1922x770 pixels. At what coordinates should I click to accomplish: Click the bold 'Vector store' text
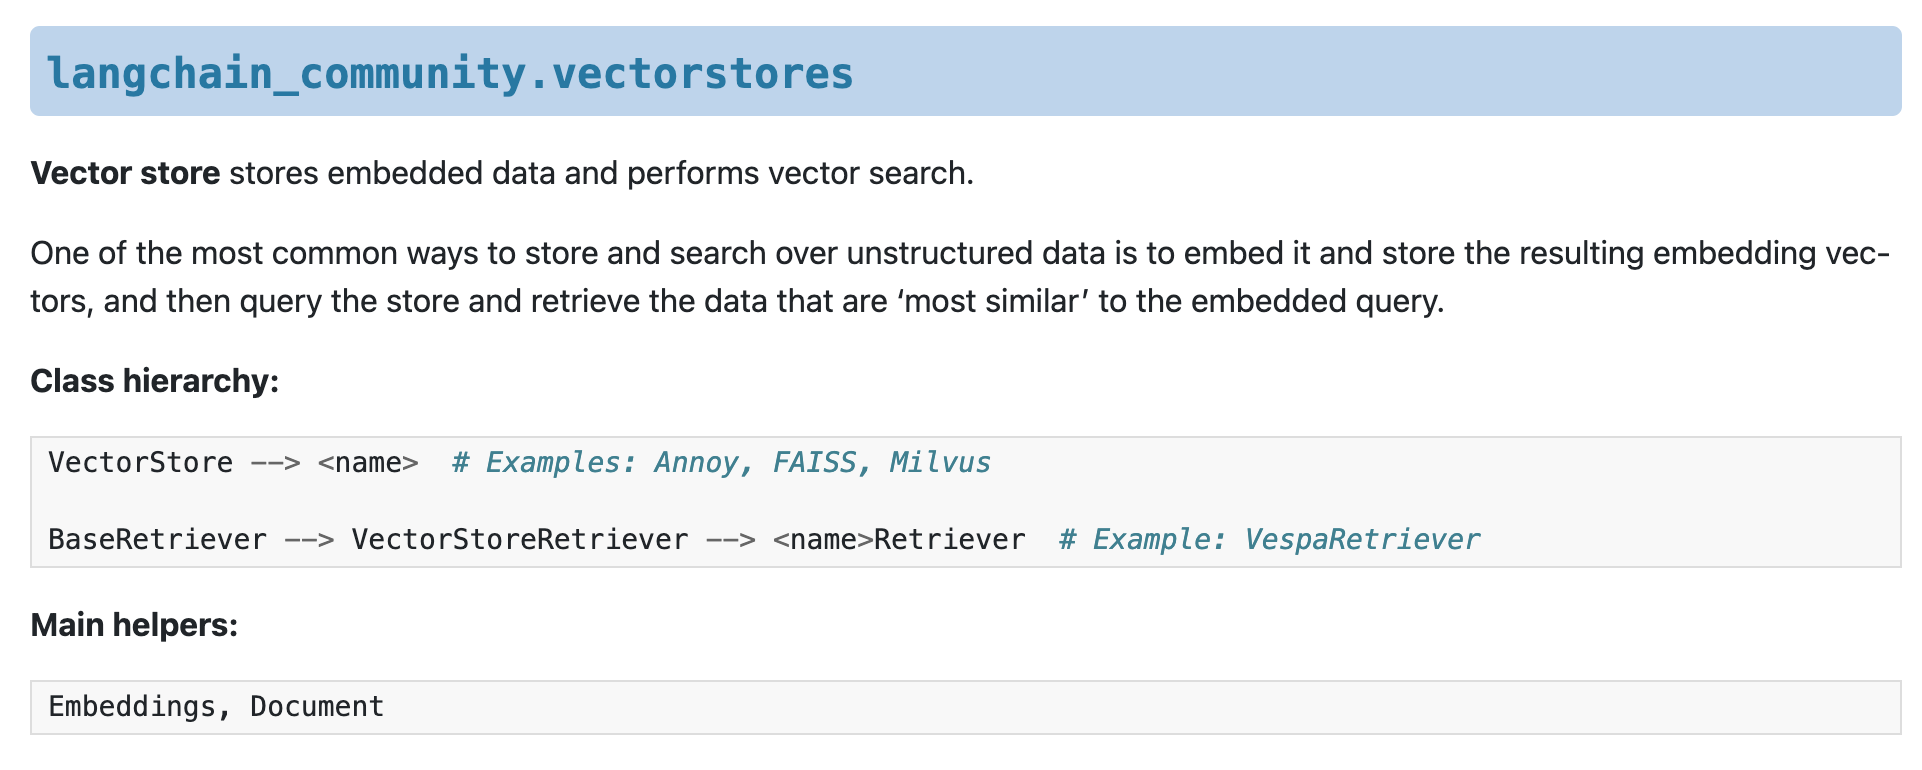(x=125, y=173)
